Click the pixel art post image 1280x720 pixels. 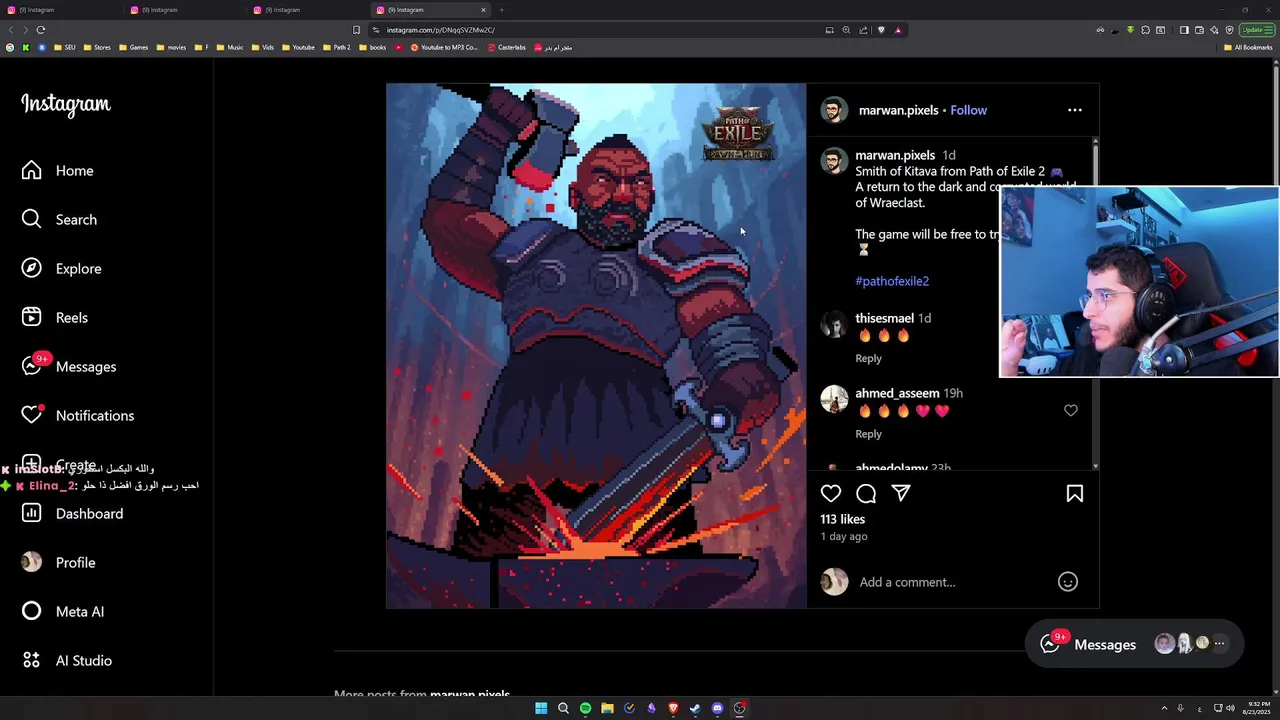click(596, 346)
